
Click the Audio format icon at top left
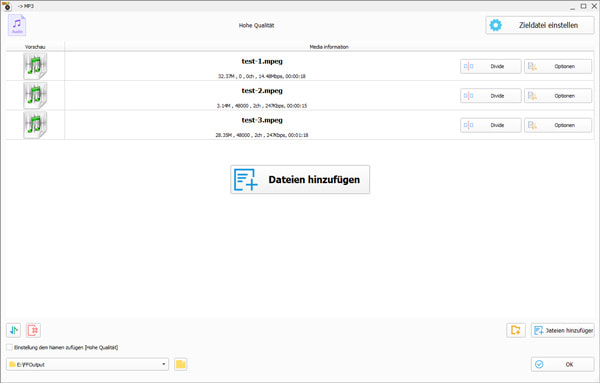[x=17, y=25]
